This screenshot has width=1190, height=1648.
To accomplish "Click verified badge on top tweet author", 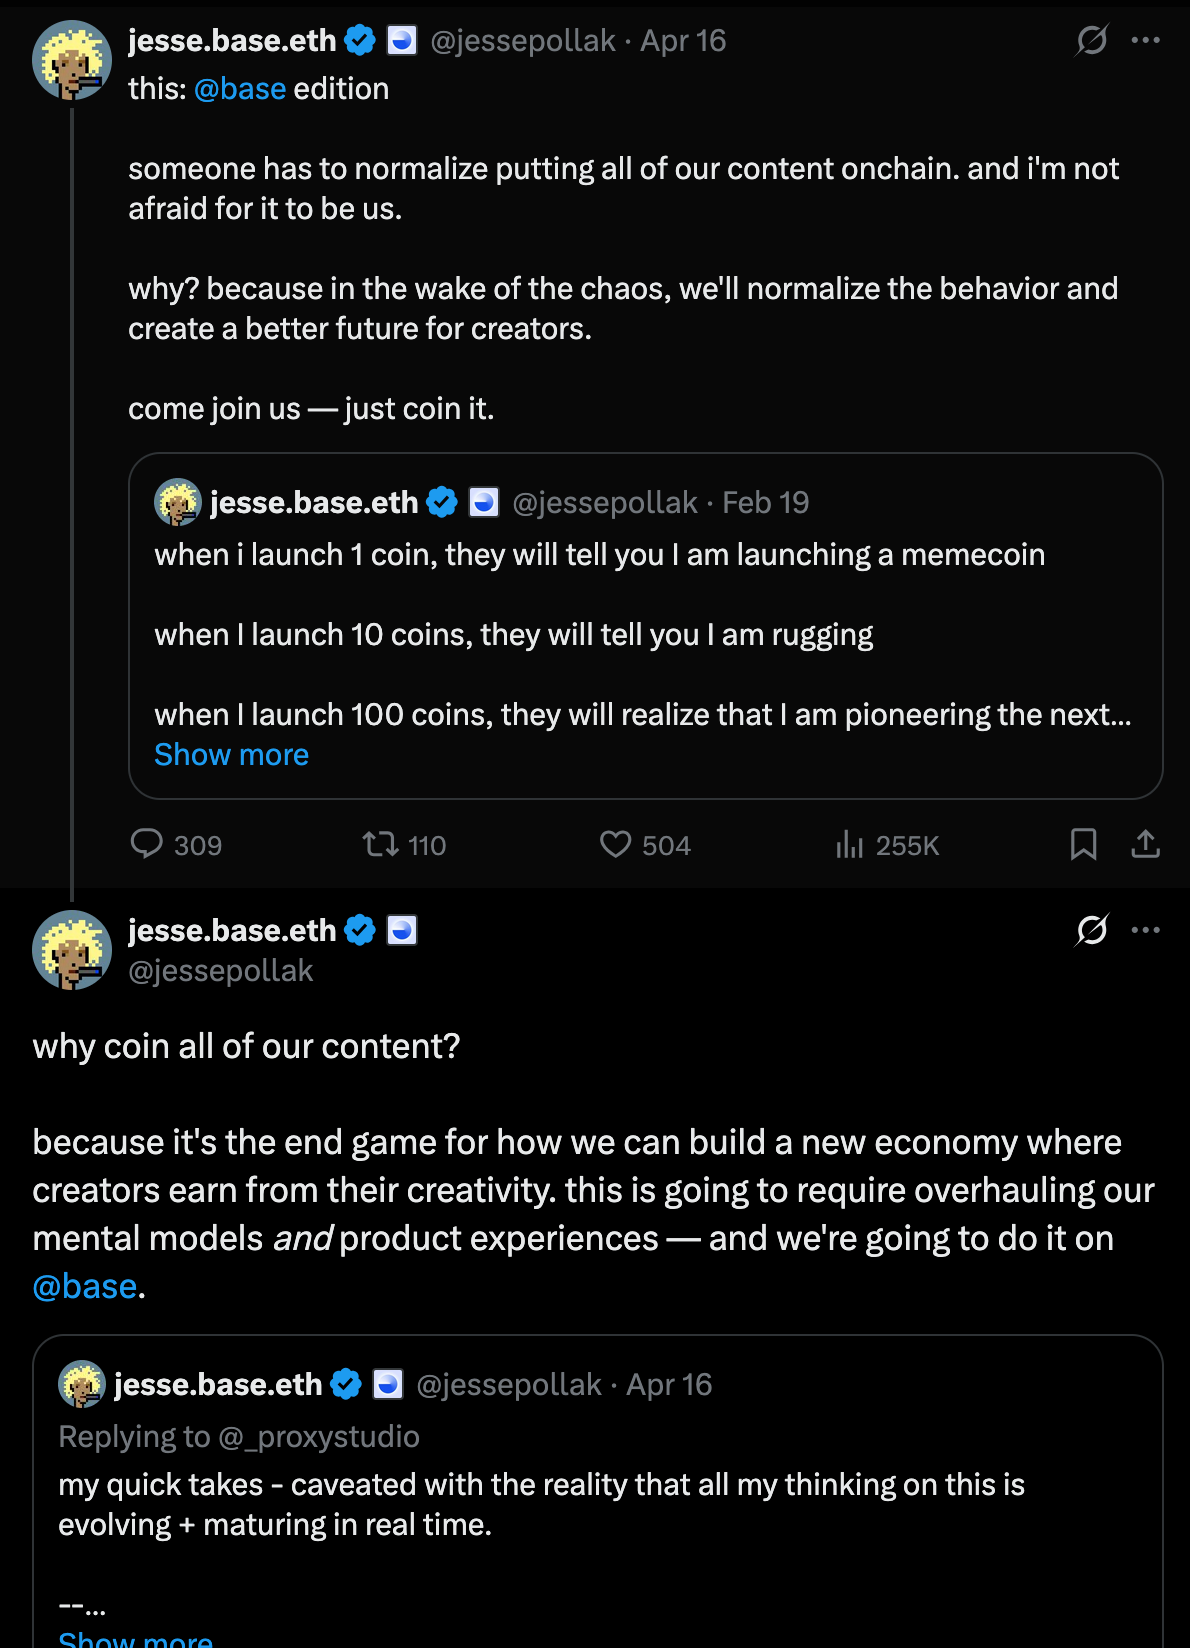I will click(360, 41).
